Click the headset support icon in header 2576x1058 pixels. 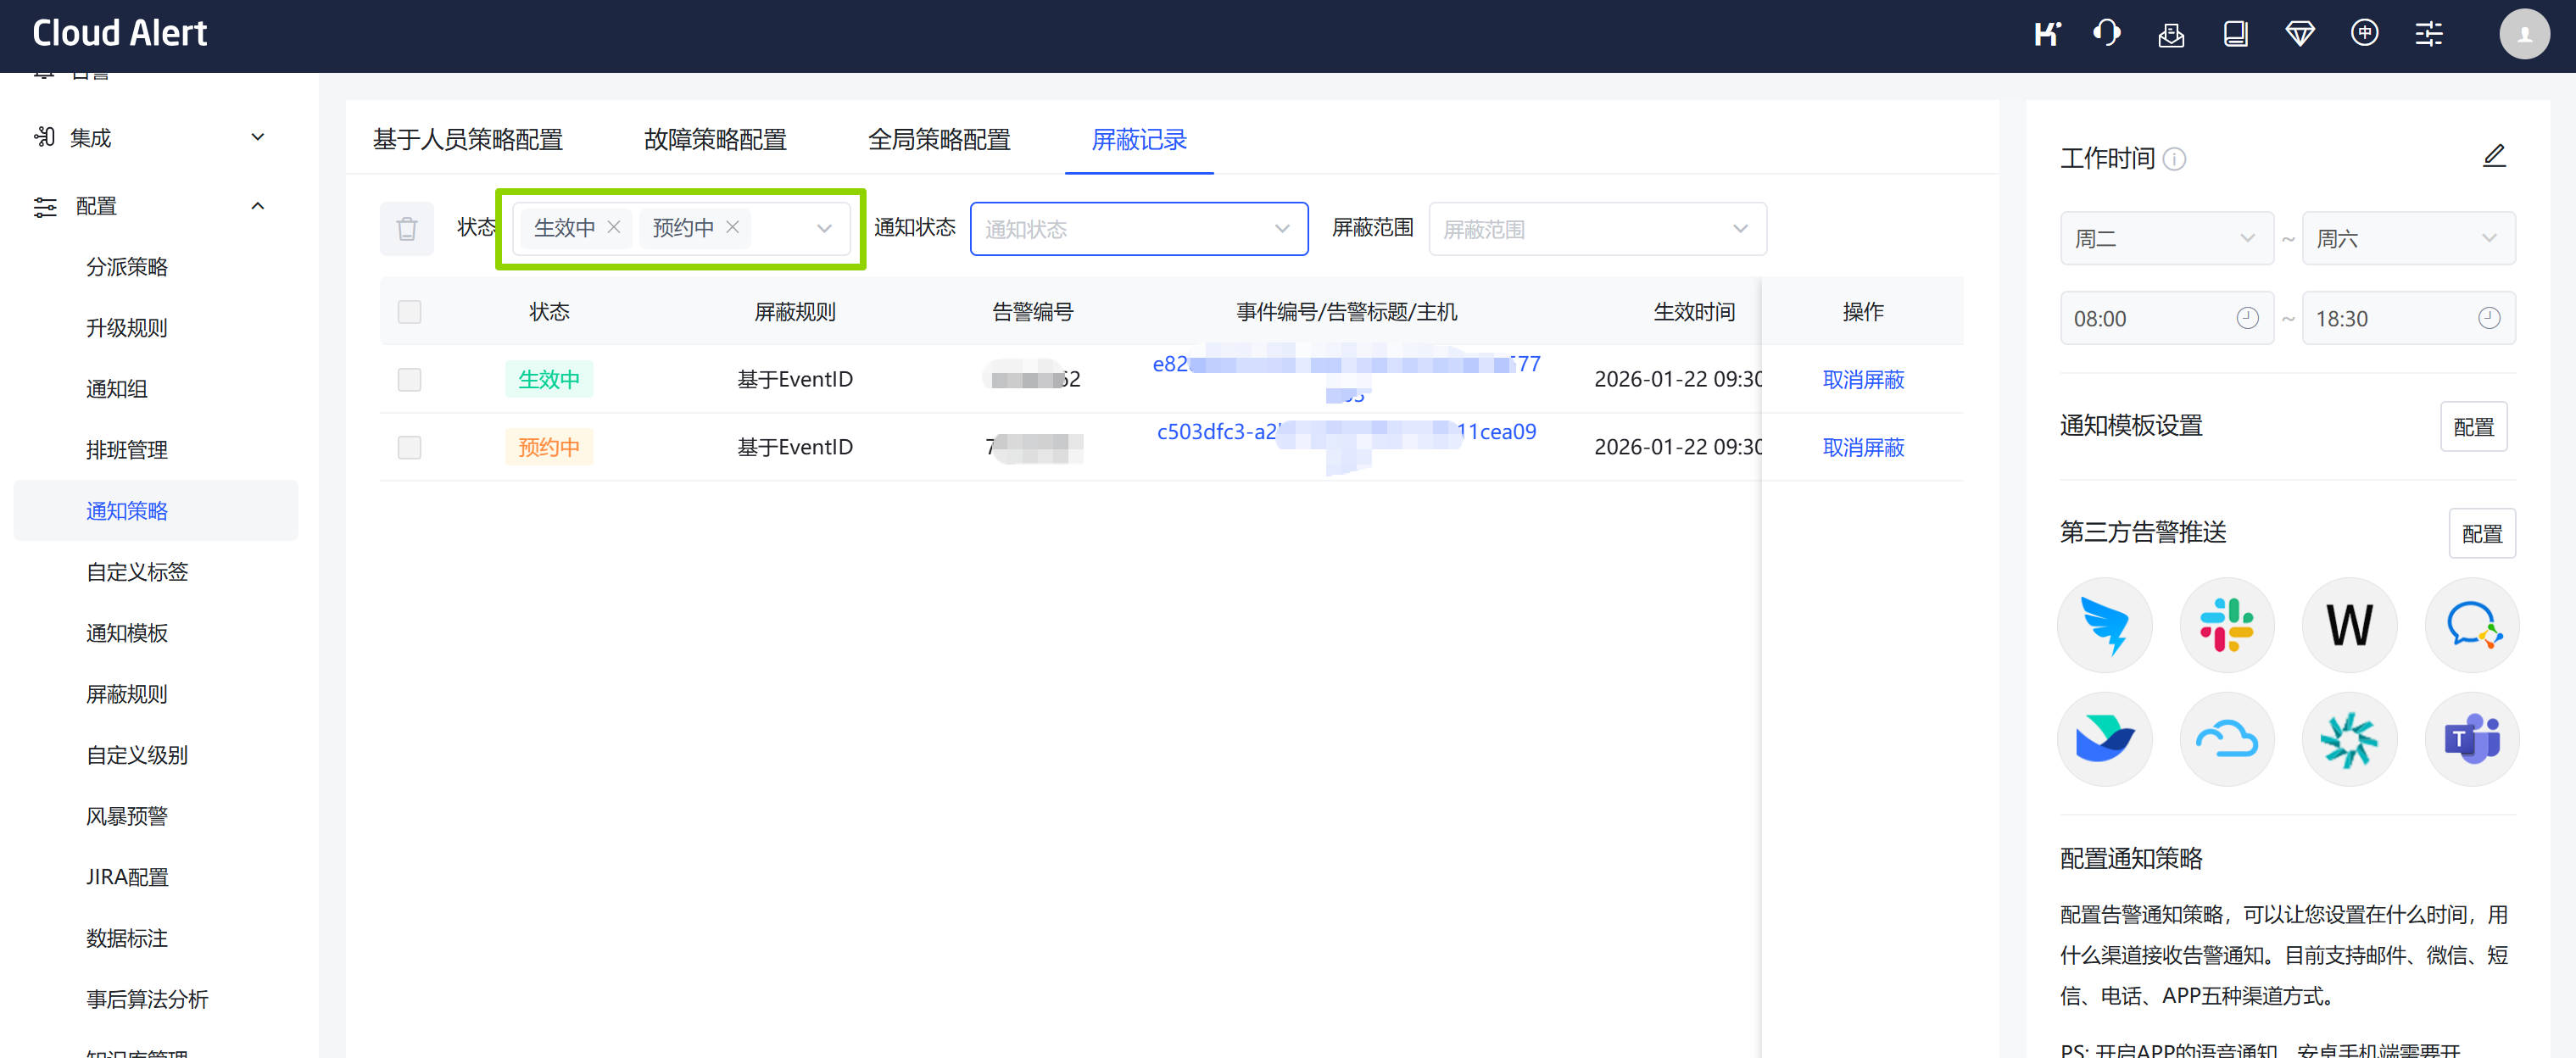pos(2106,34)
